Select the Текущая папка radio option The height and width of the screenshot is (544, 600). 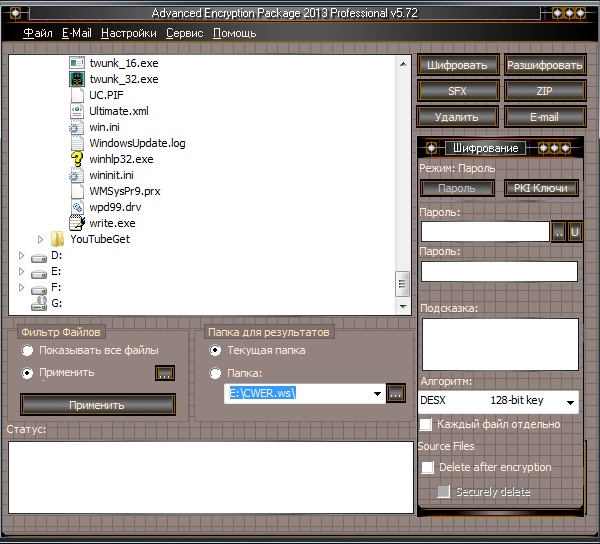pyautogui.click(x=215, y=350)
